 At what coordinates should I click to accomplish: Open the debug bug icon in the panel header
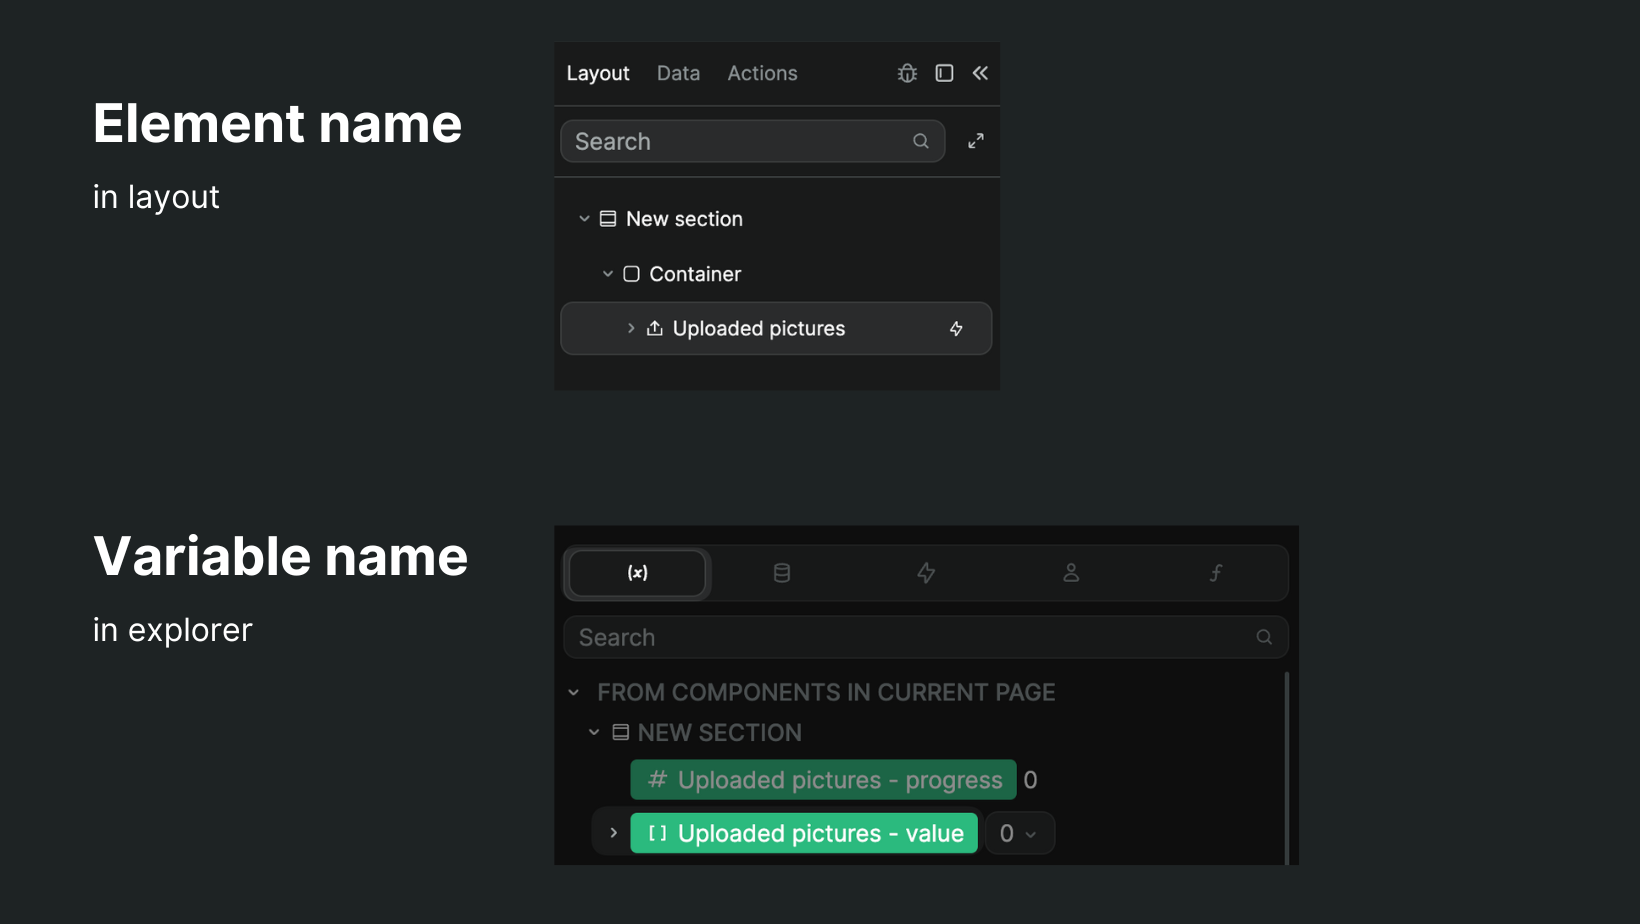coord(906,73)
